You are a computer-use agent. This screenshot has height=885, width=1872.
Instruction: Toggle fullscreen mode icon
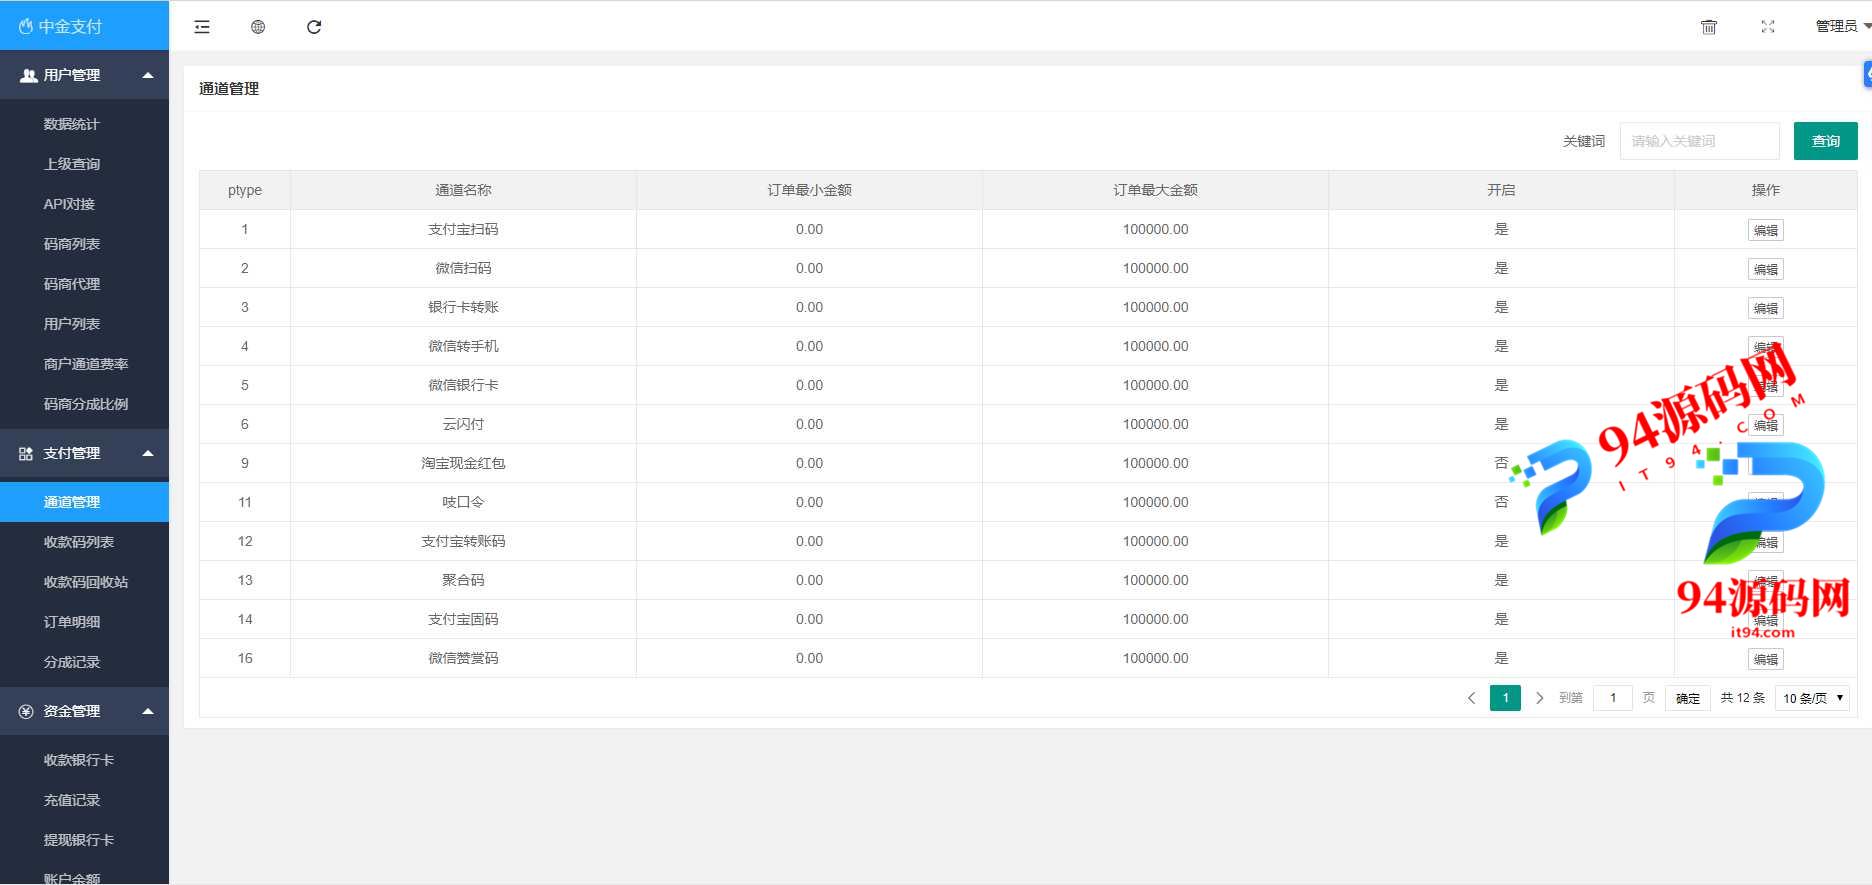1768,27
